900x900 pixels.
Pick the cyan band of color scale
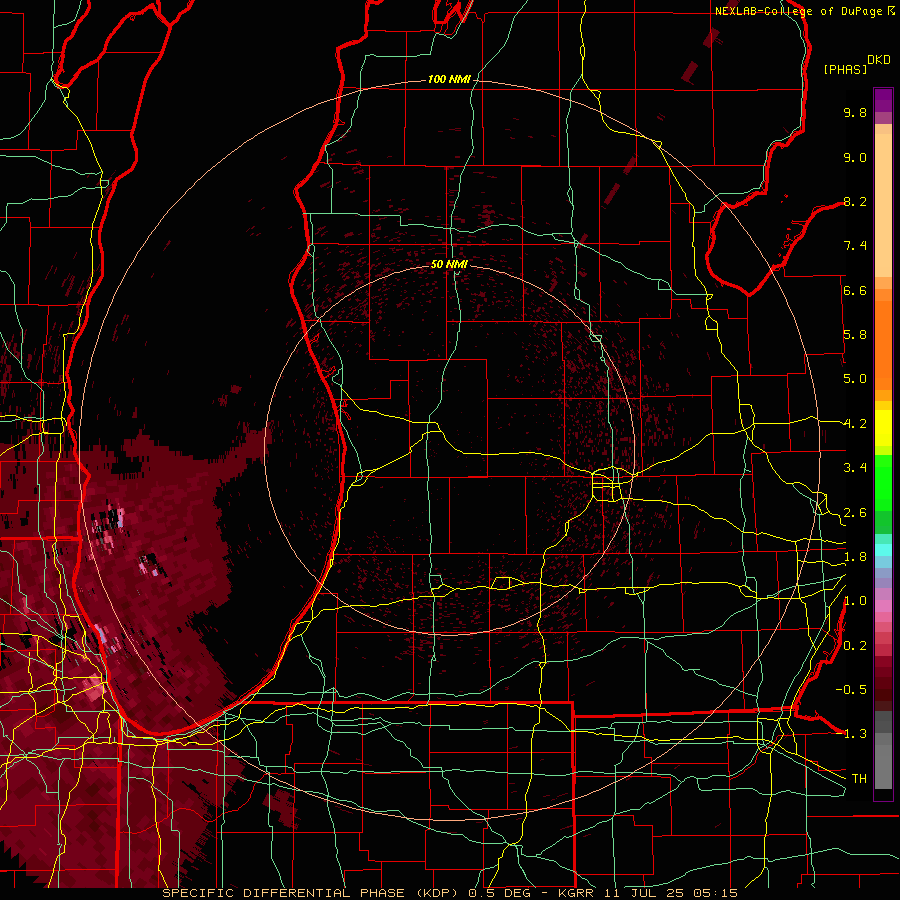(x=883, y=550)
